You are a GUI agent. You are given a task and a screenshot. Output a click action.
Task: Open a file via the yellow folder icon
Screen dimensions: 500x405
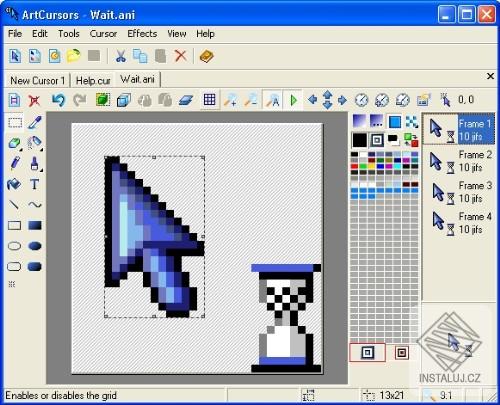pos(74,56)
